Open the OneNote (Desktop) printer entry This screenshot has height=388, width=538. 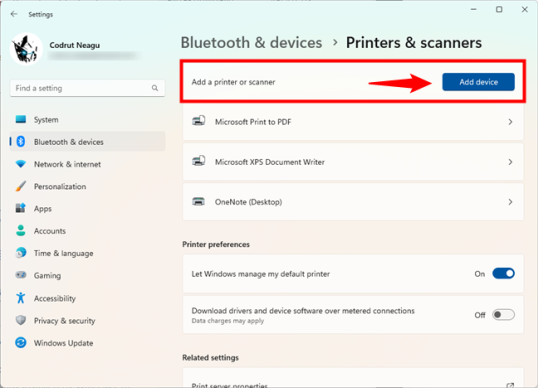[x=353, y=202]
